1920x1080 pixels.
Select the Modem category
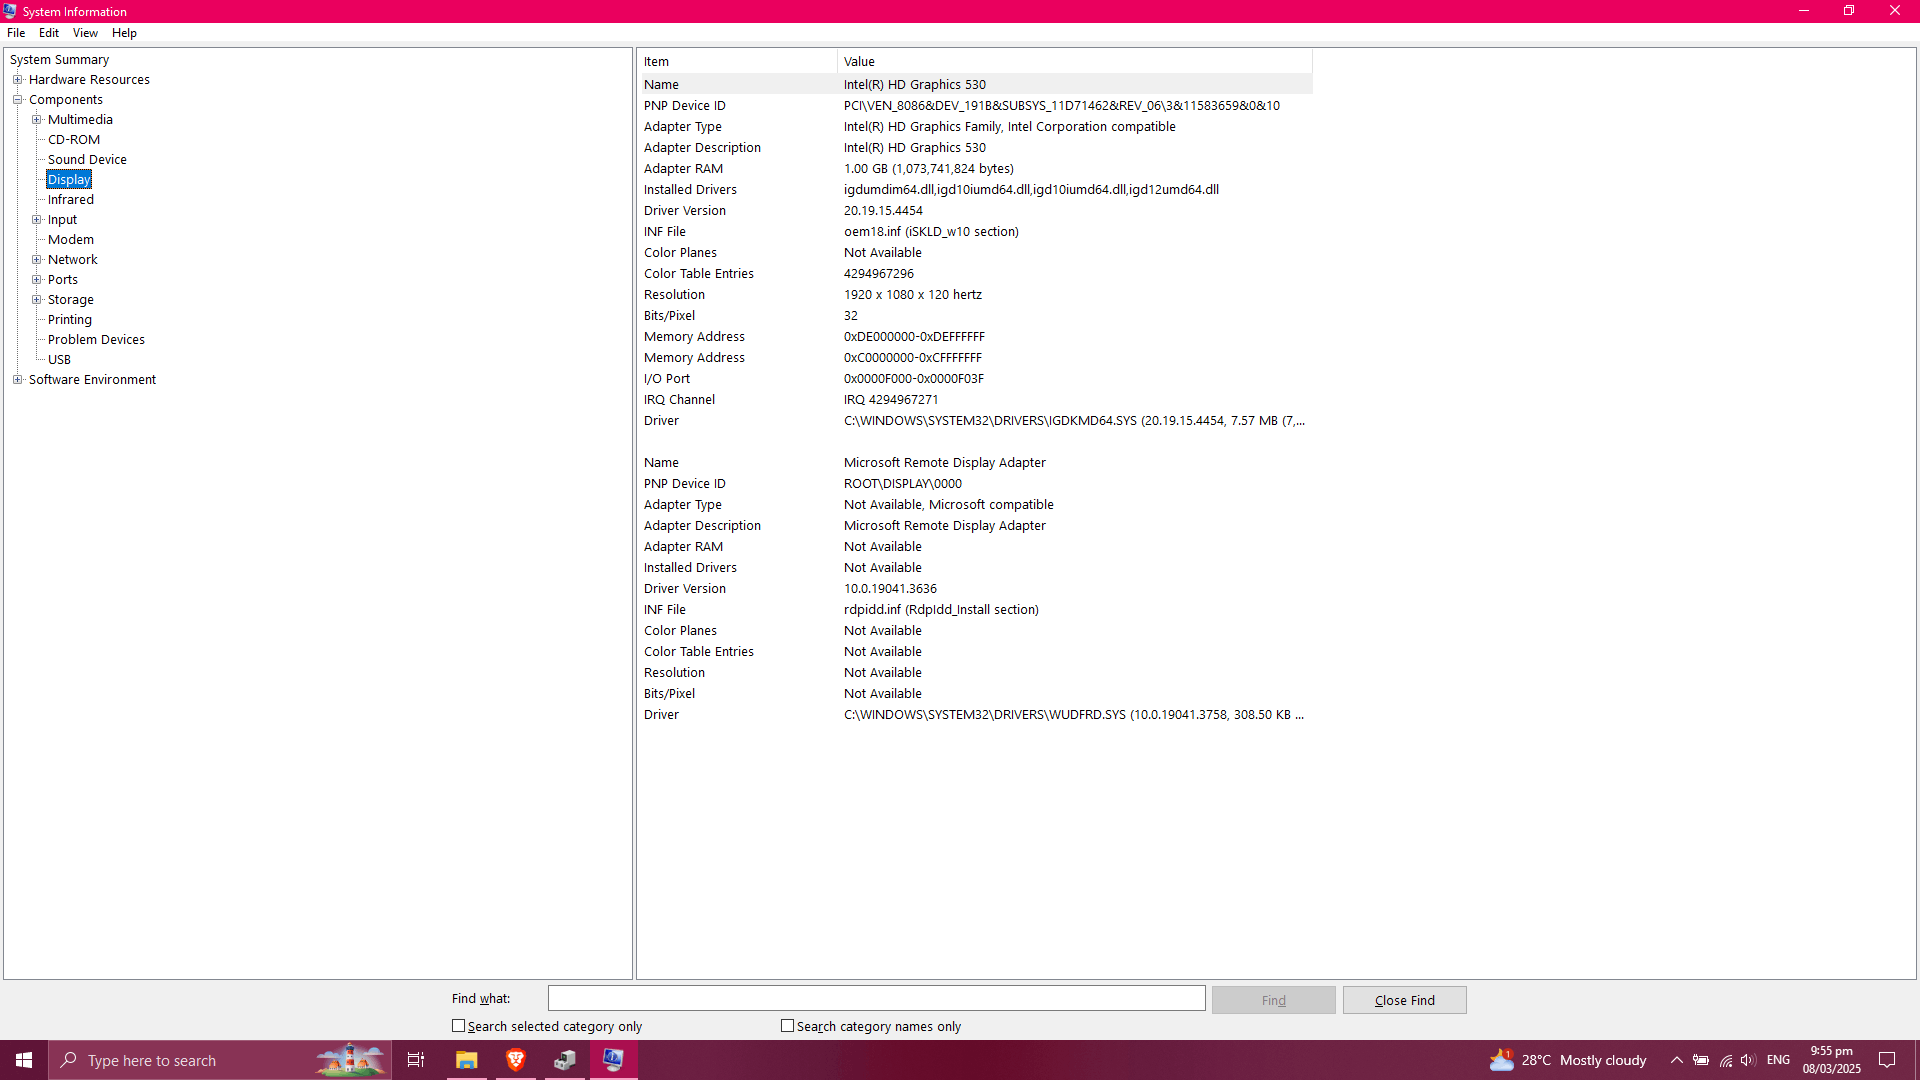pos(70,240)
